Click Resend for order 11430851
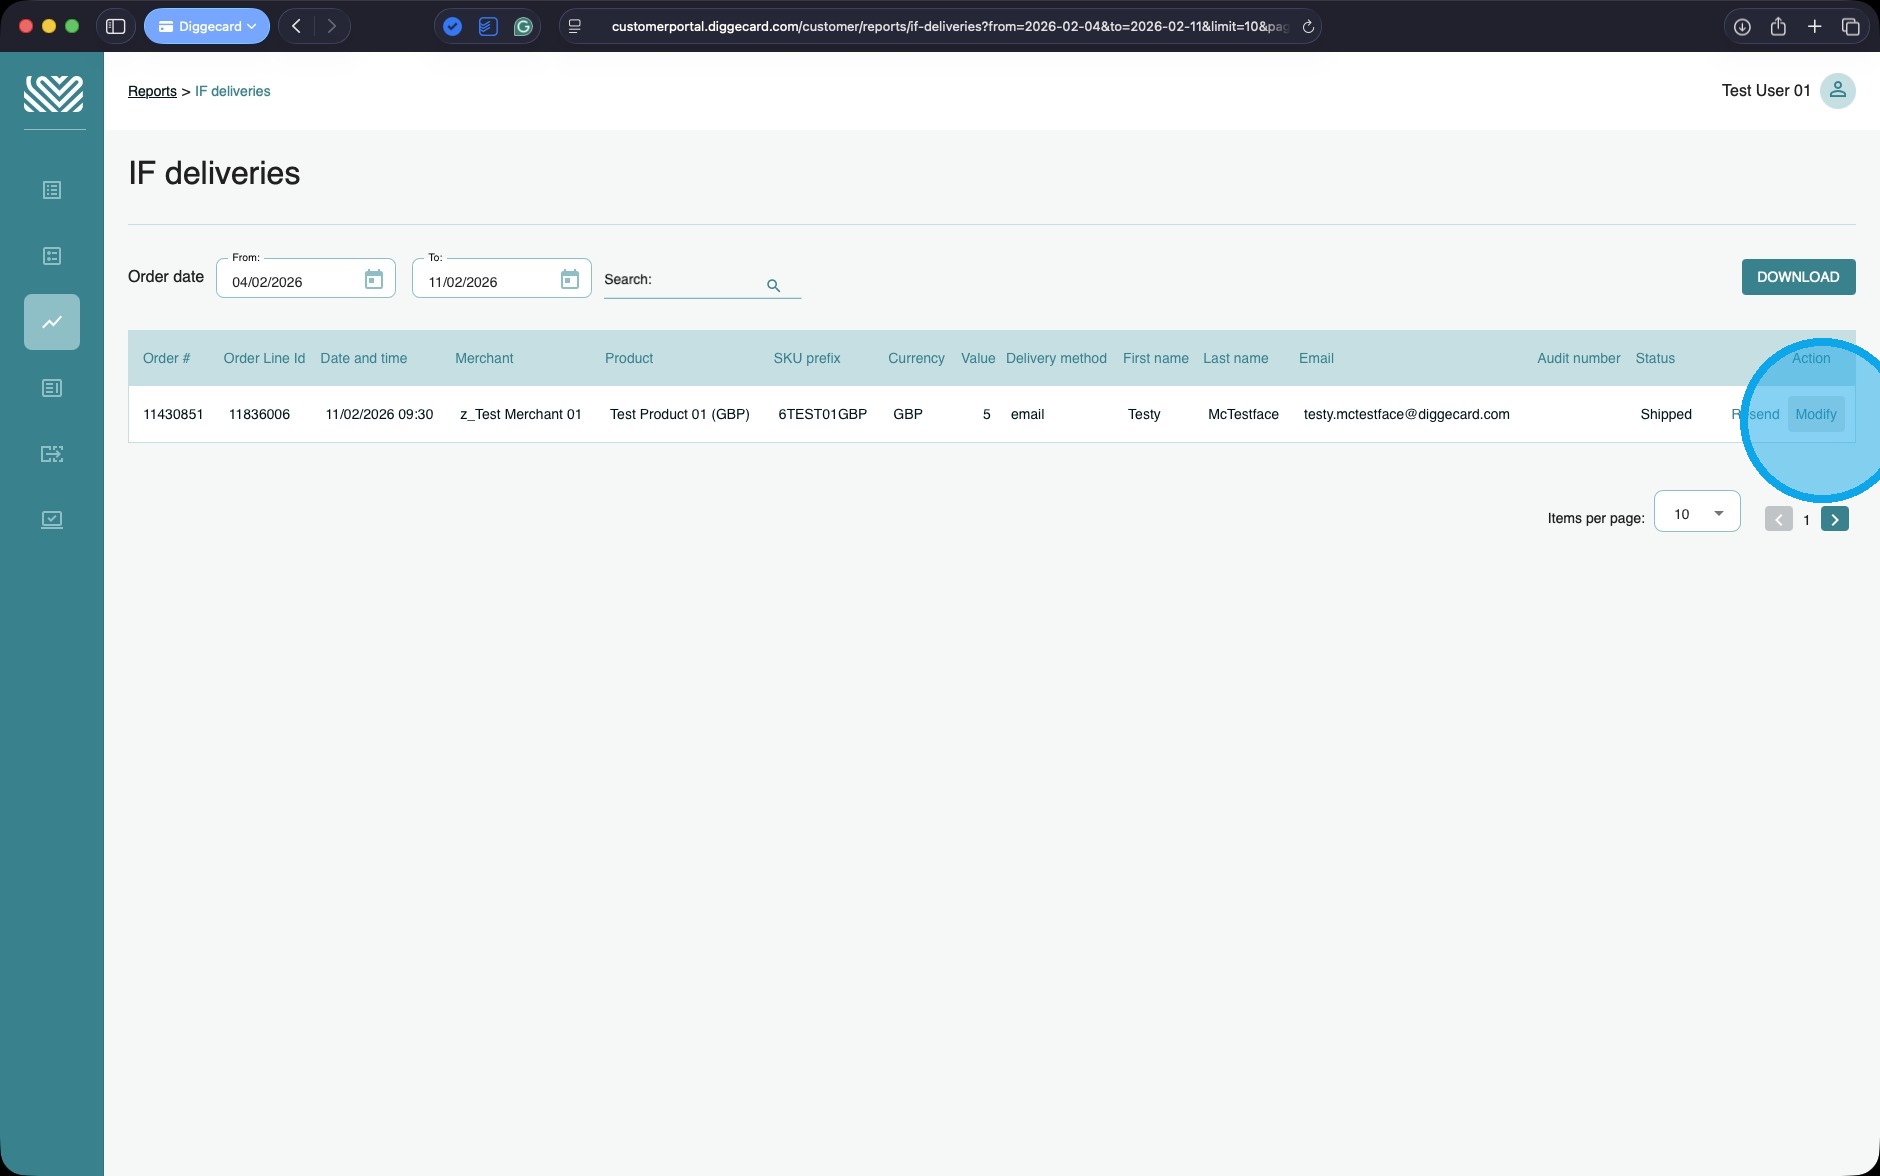The image size is (1880, 1176). click(1756, 414)
